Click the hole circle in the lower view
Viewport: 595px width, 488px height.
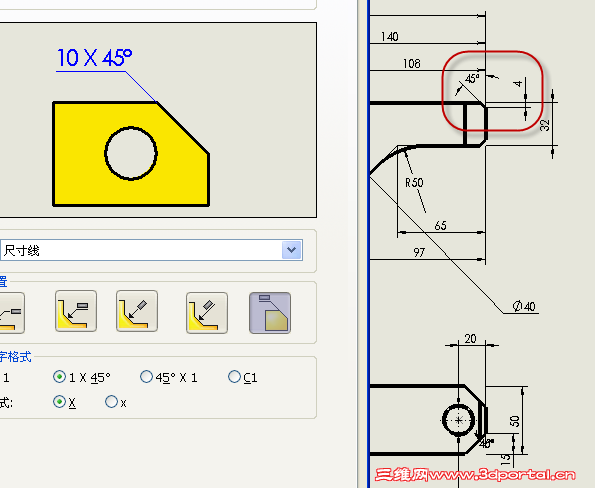tap(459, 420)
